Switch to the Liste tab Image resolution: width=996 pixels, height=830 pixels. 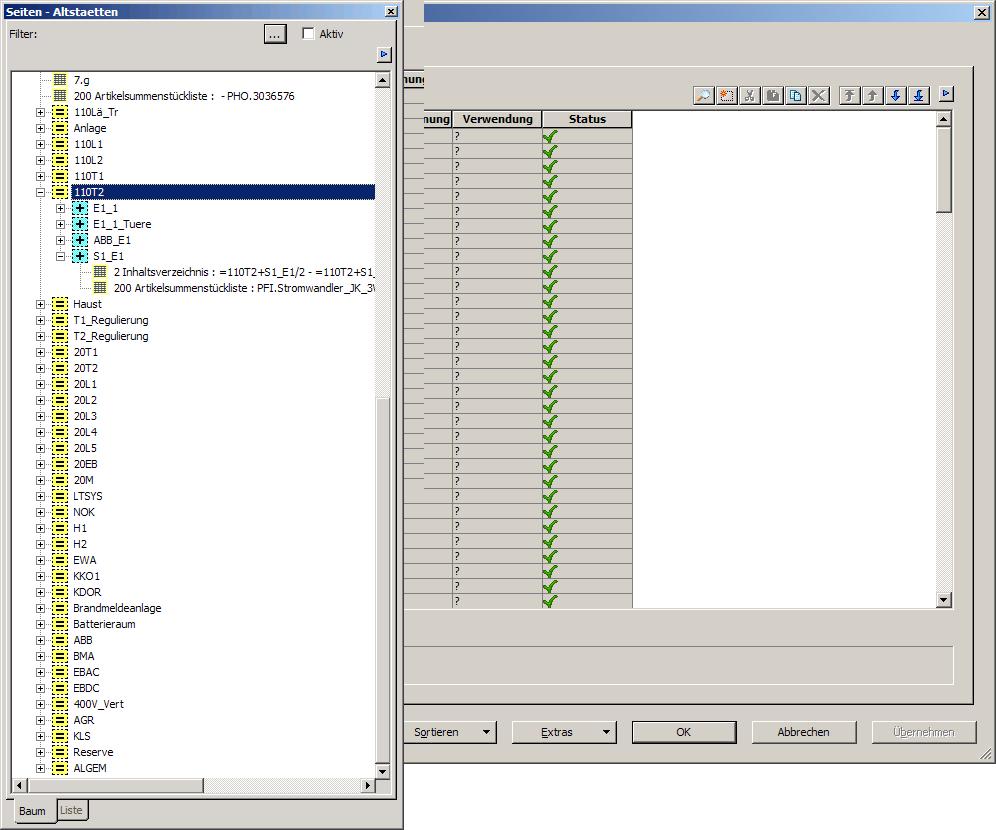71,810
